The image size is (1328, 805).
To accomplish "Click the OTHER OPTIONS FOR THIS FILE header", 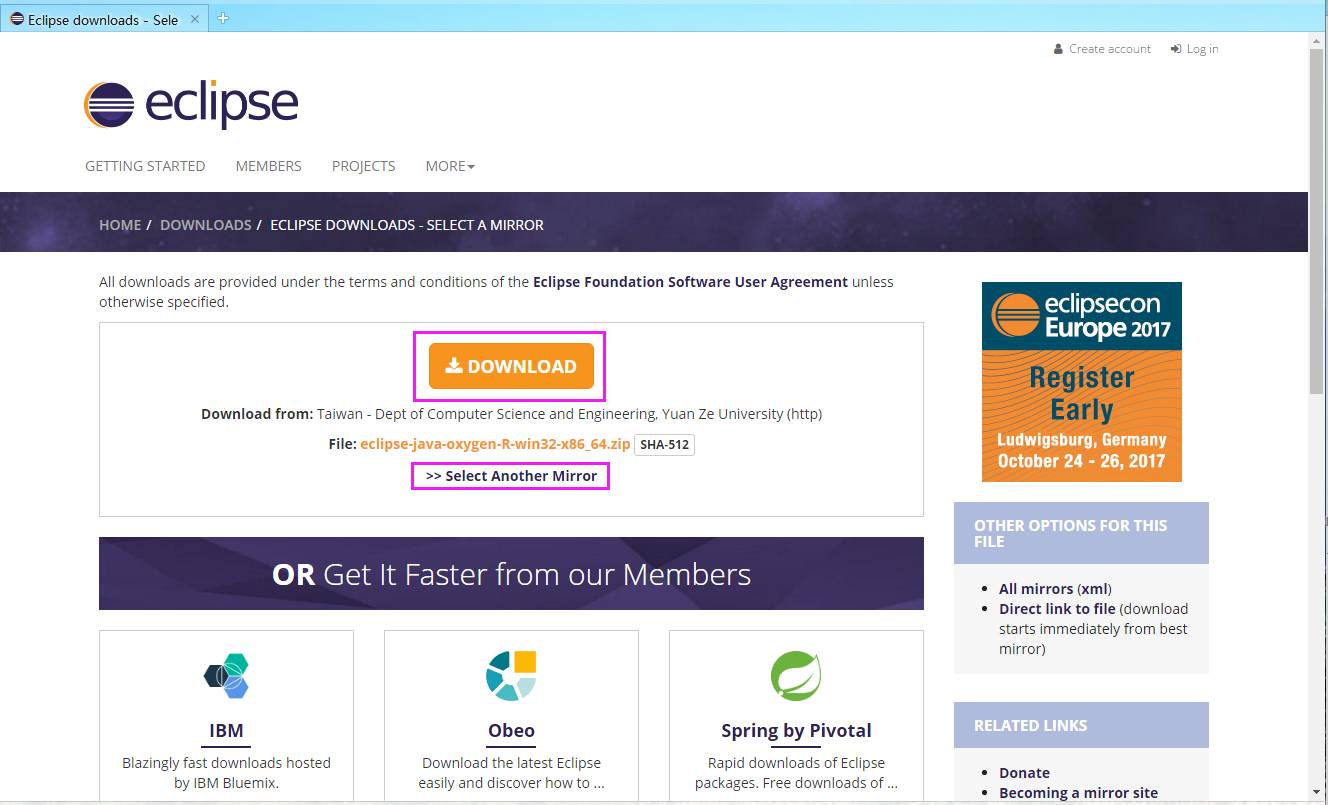I will pyautogui.click(x=1081, y=533).
